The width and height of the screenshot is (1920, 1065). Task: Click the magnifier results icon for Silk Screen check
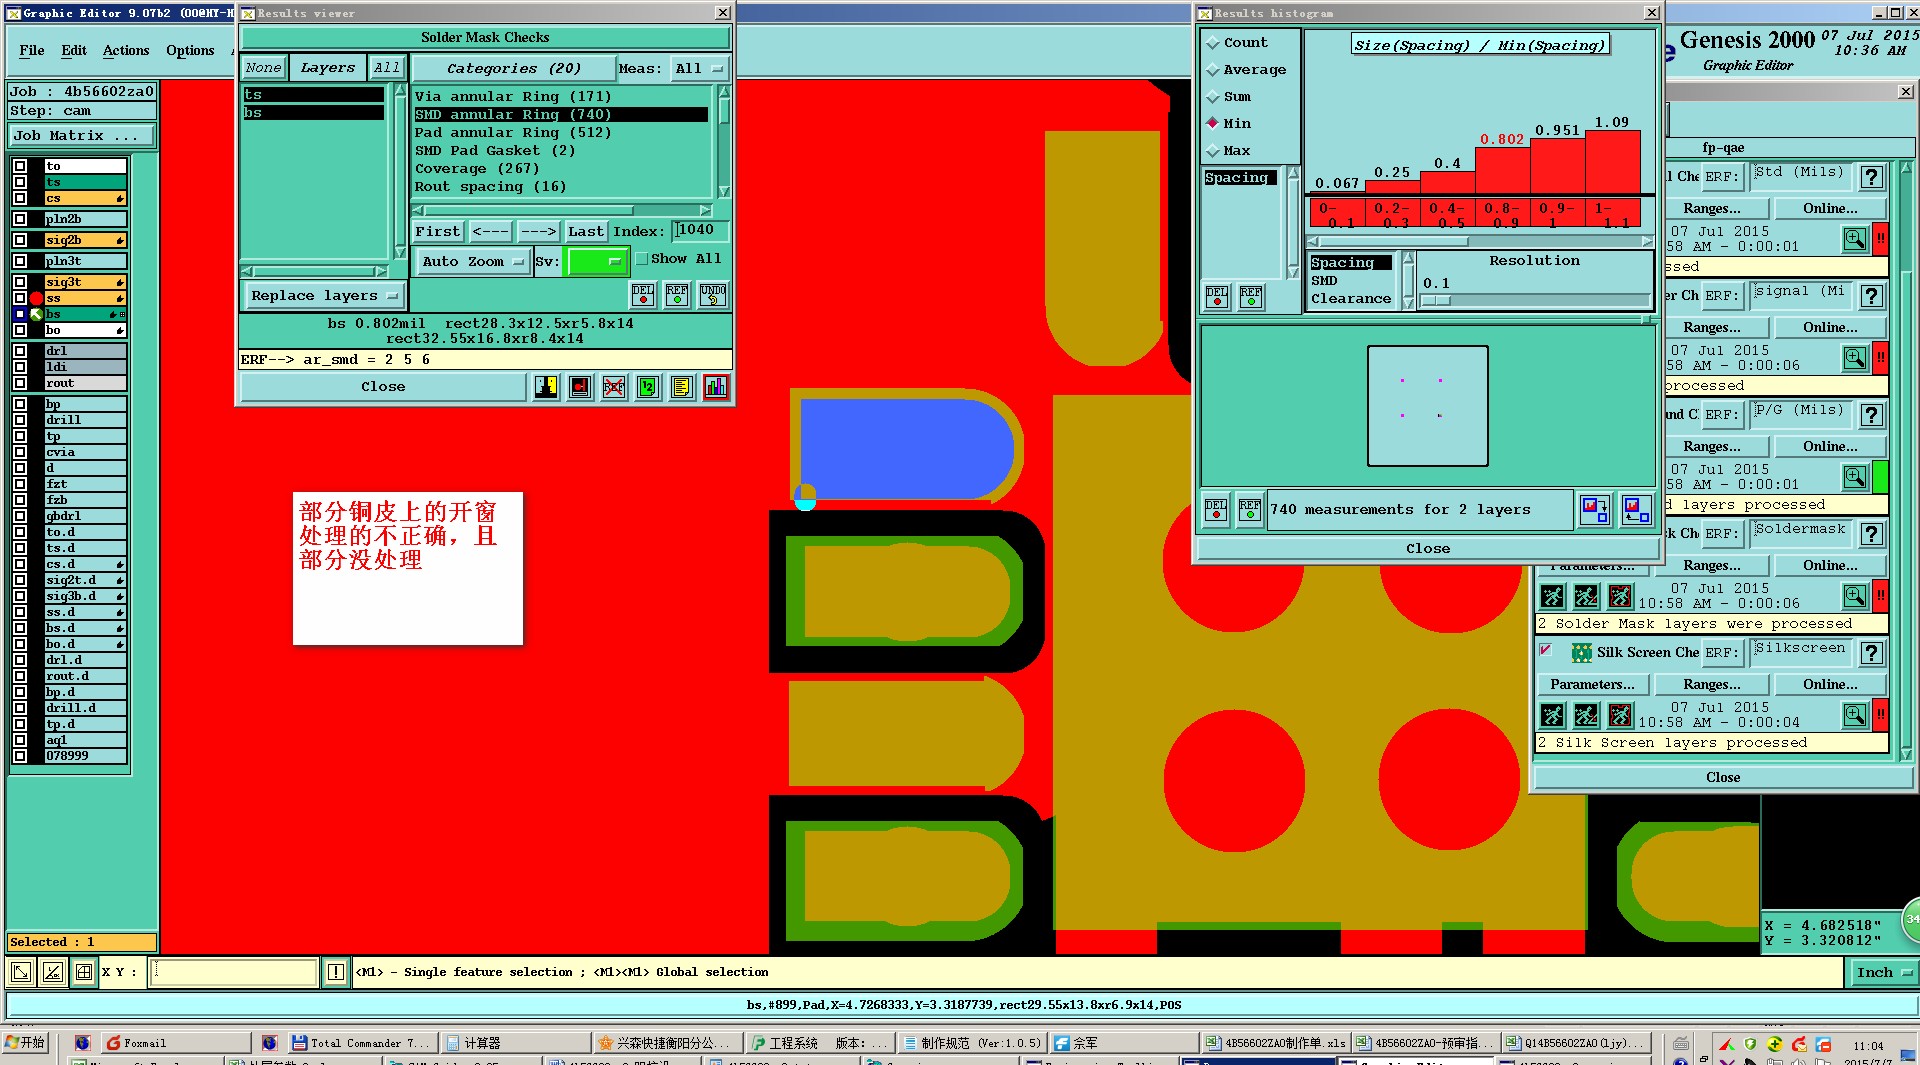click(x=1855, y=715)
